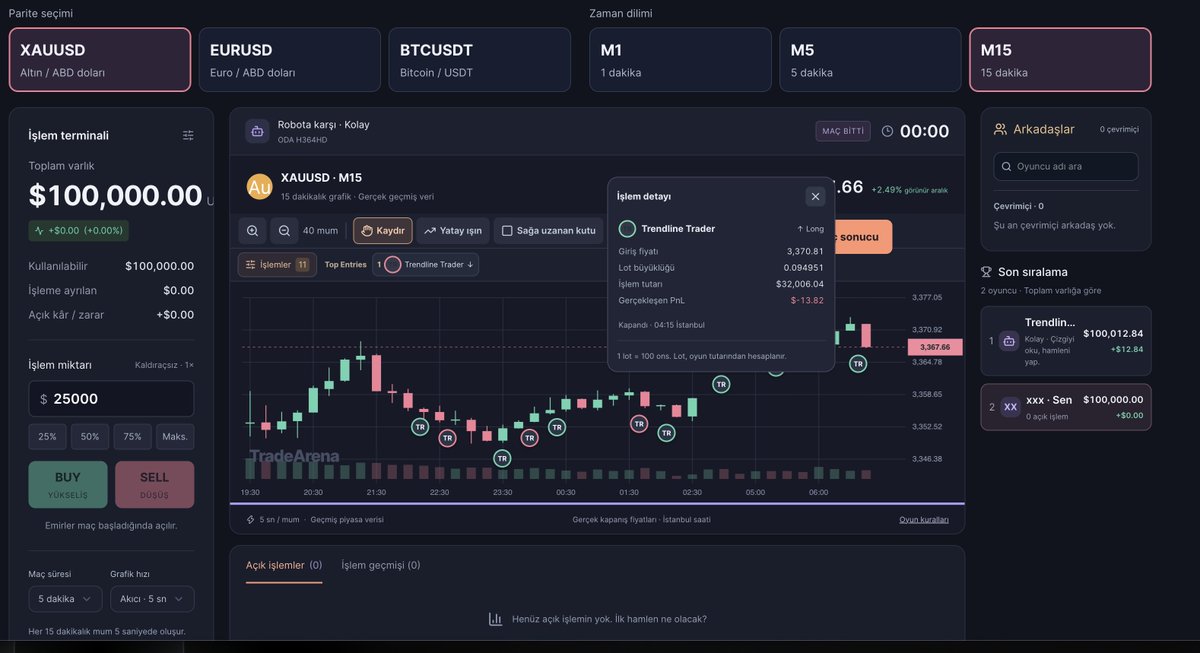1200x653 pixels.
Task: Click the Arkadaşlar people icon
Action: pos(1000,129)
